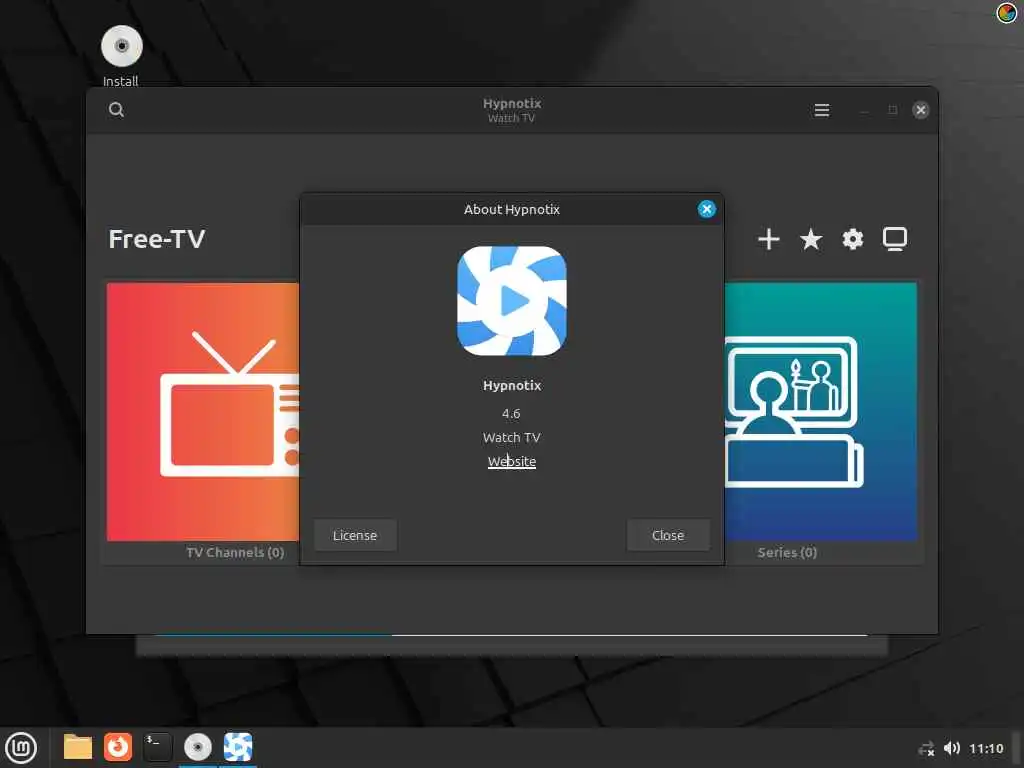Screen dimensions: 1024x768
Task: Switch to the installer disc taskbar item
Action: 198,747
